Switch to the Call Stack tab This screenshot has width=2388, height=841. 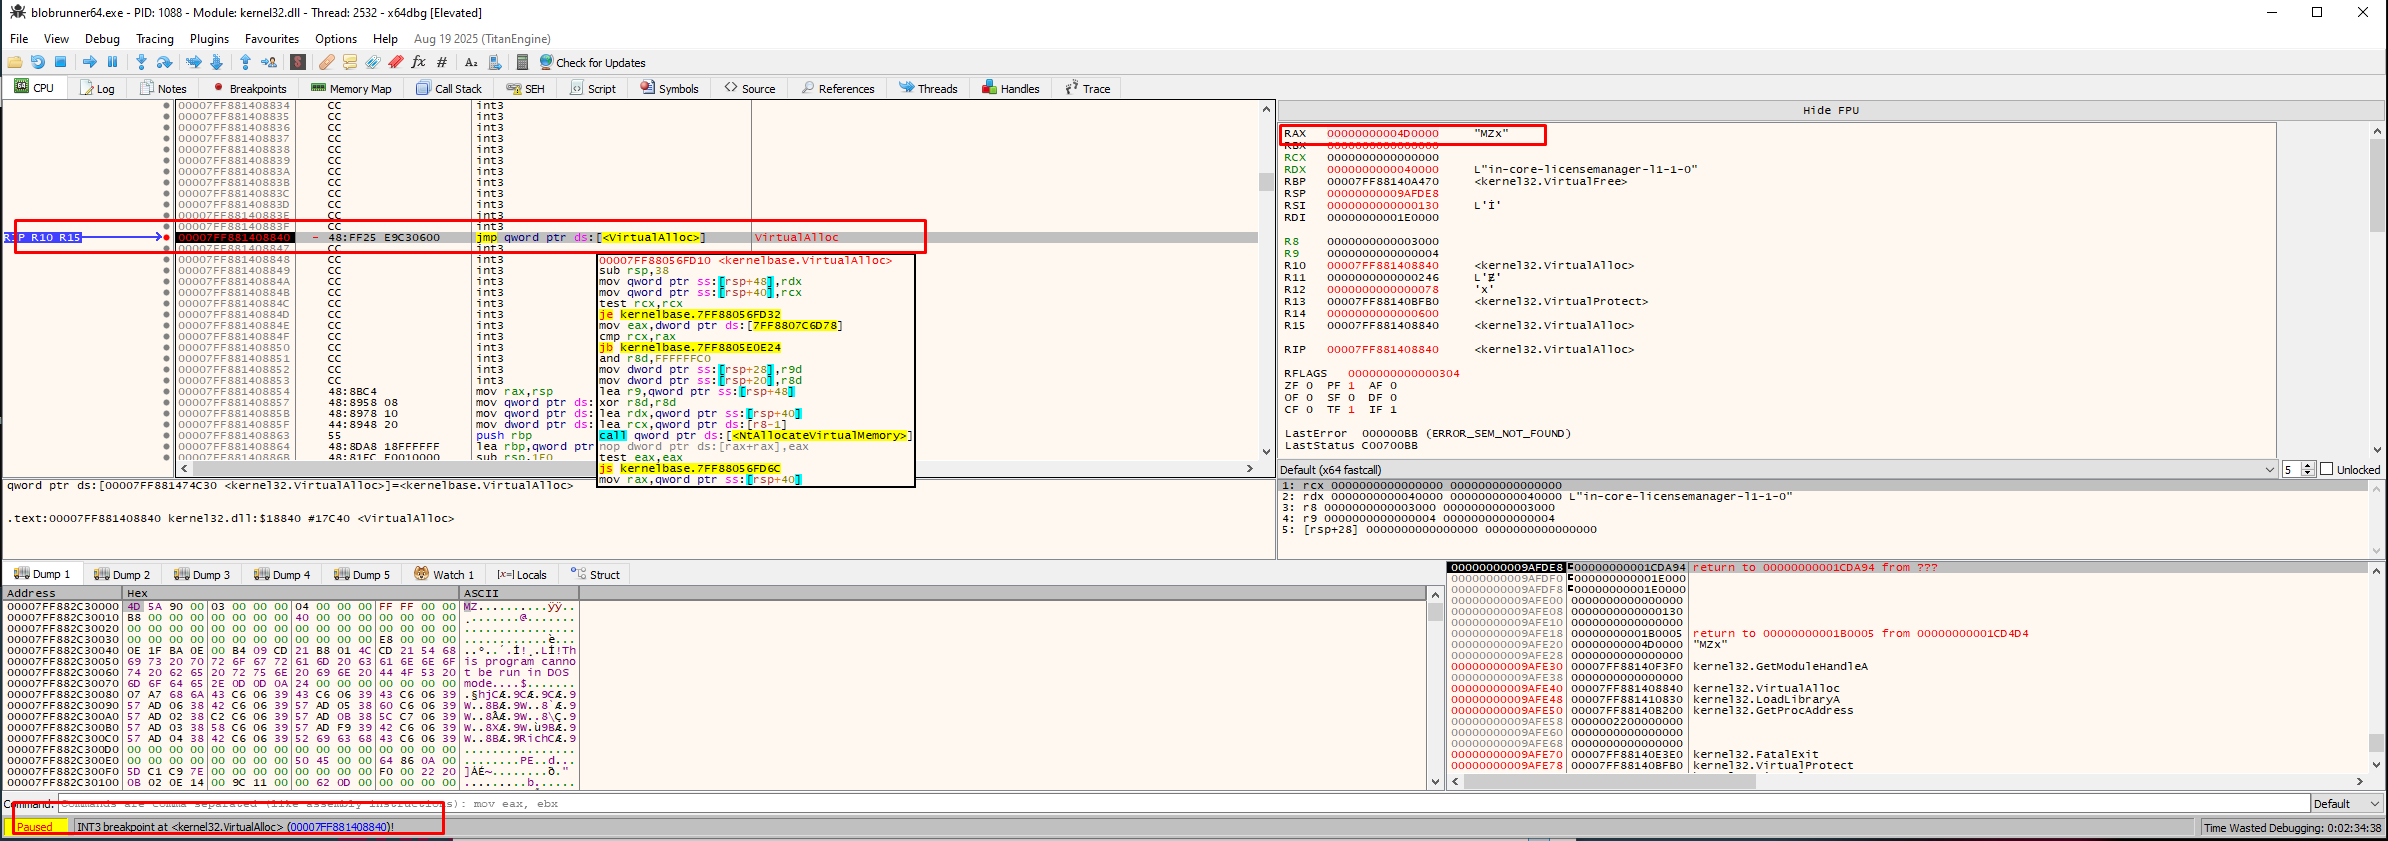pyautogui.click(x=449, y=88)
